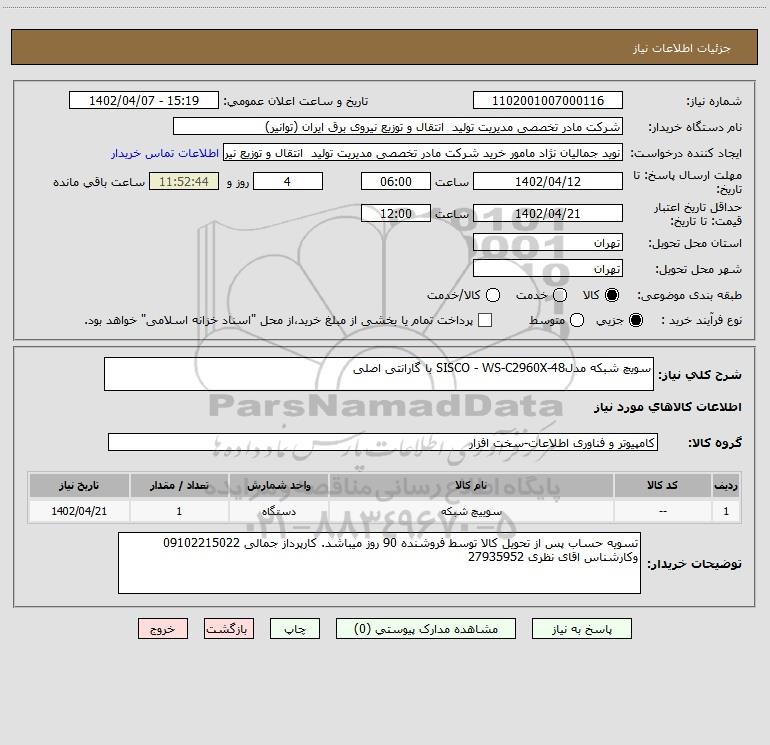This screenshot has height=745, width=770.
Task: Select the خدمت radio button
Action: point(560,295)
